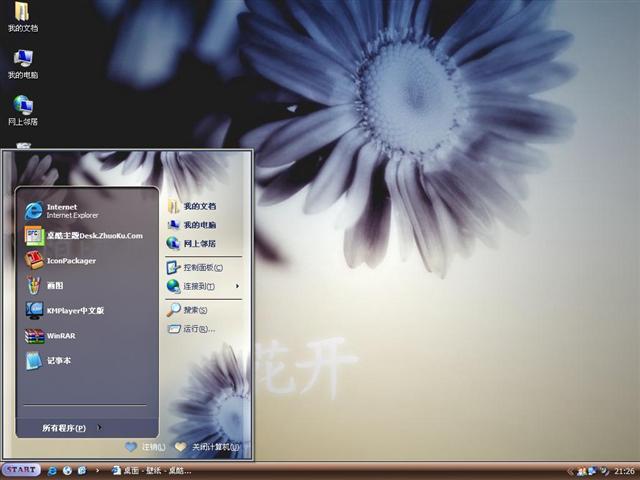640x480 pixels.
Task: Open 控制面板 in Start menu
Action: click(x=202, y=267)
